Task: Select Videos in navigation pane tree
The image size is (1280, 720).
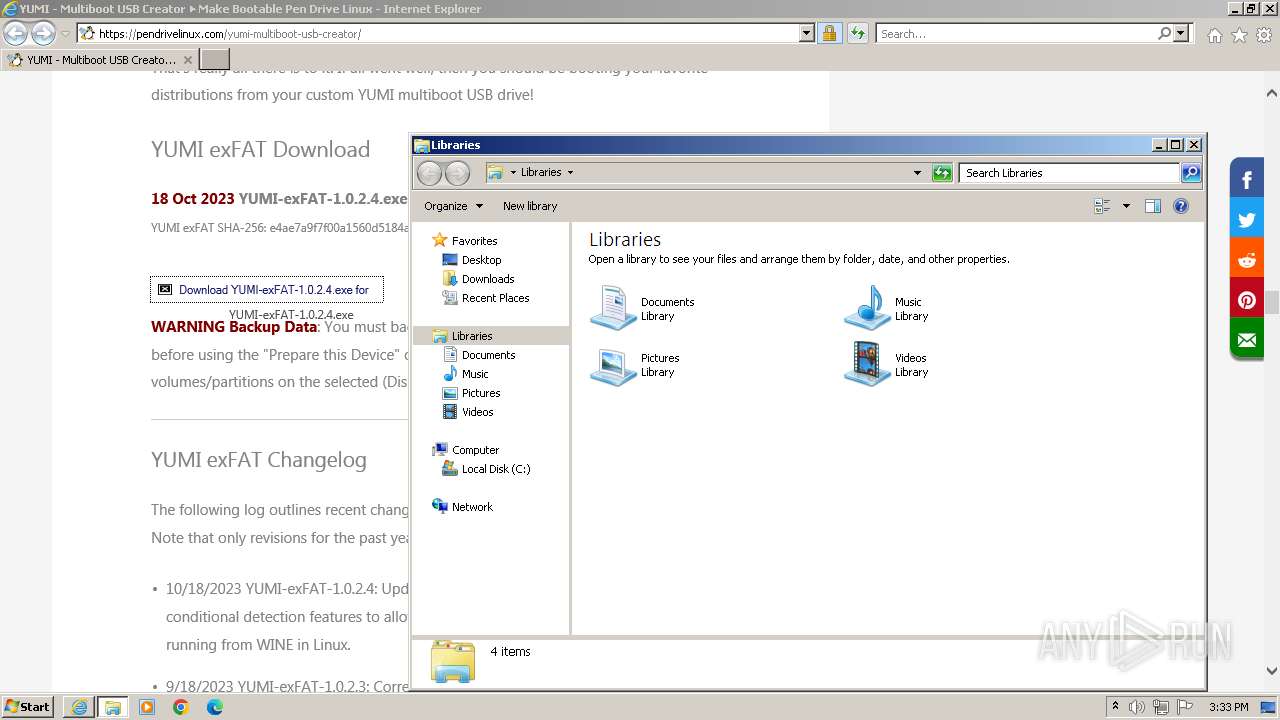Action: 477,412
